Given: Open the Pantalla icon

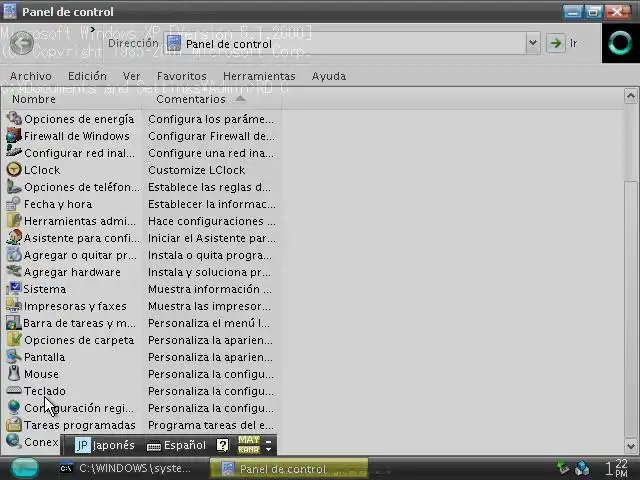Looking at the screenshot, I should coord(14,357).
